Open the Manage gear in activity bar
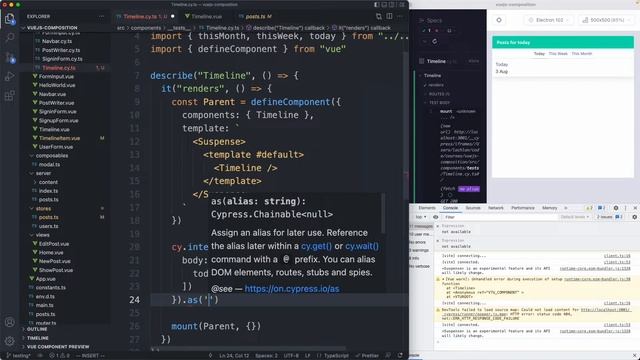This screenshot has width=640, height=360. [x=10, y=340]
